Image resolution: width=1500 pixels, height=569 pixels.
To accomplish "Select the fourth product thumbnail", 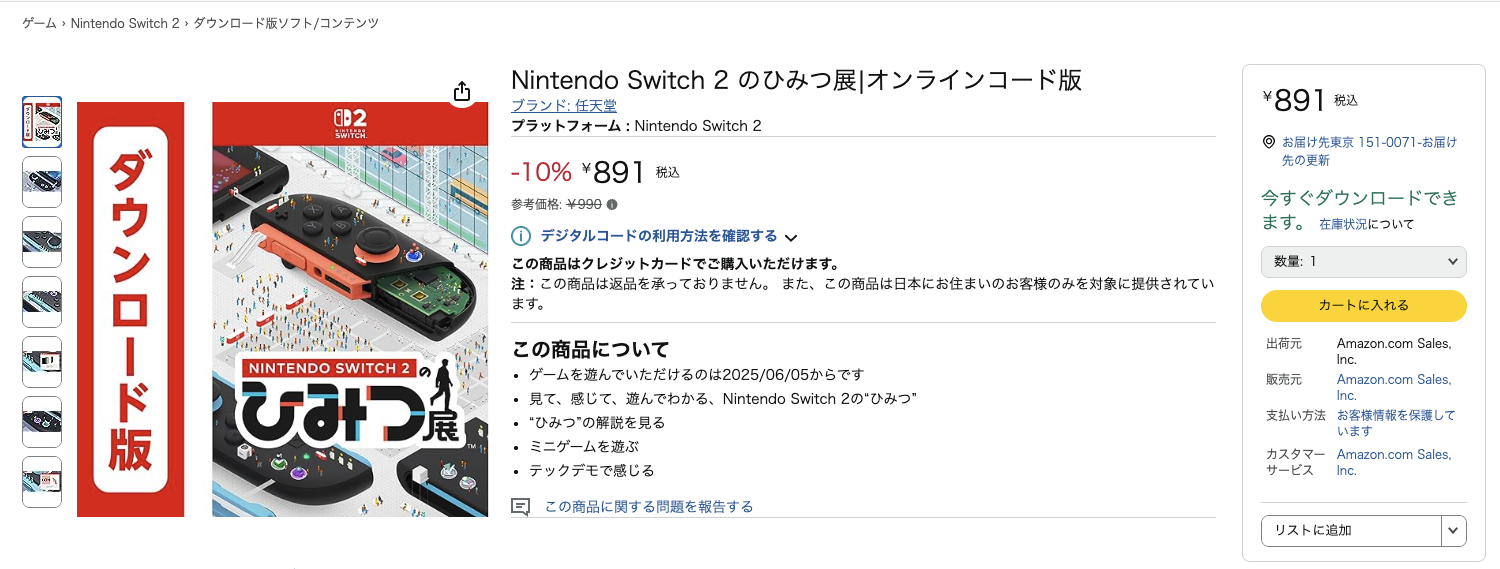I will 42,302.
